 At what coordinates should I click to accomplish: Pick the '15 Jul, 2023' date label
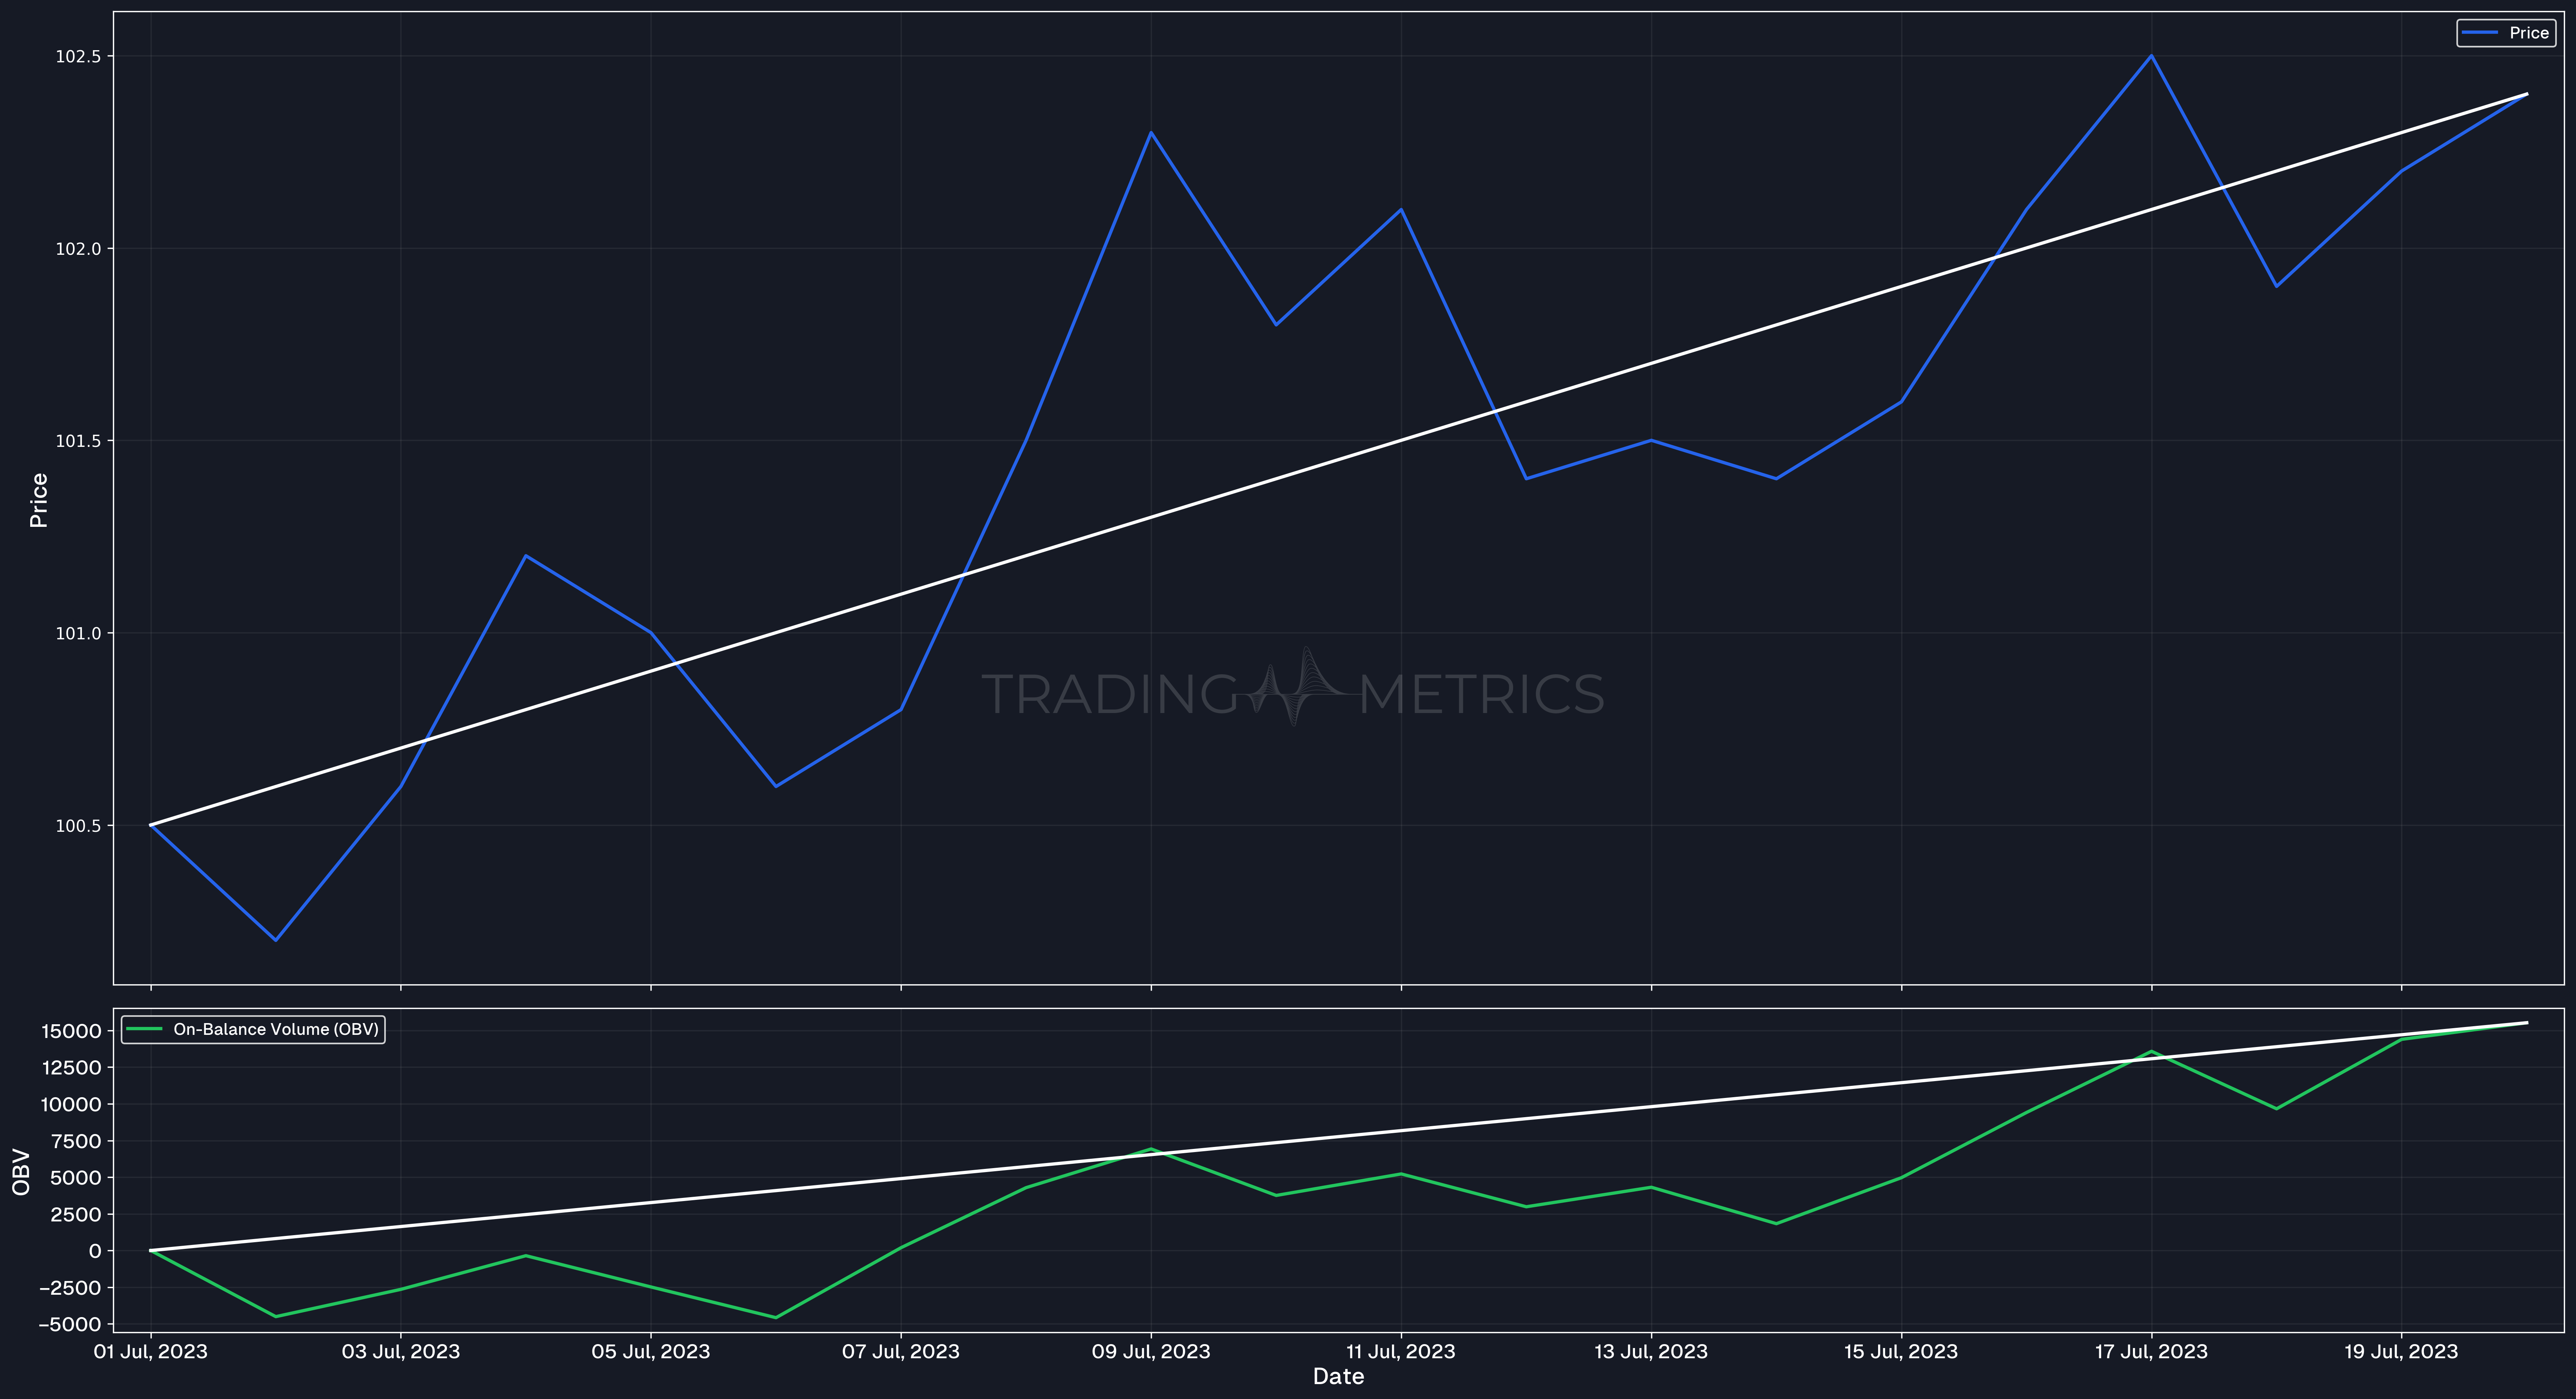pyautogui.click(x=1901, y=1352)
